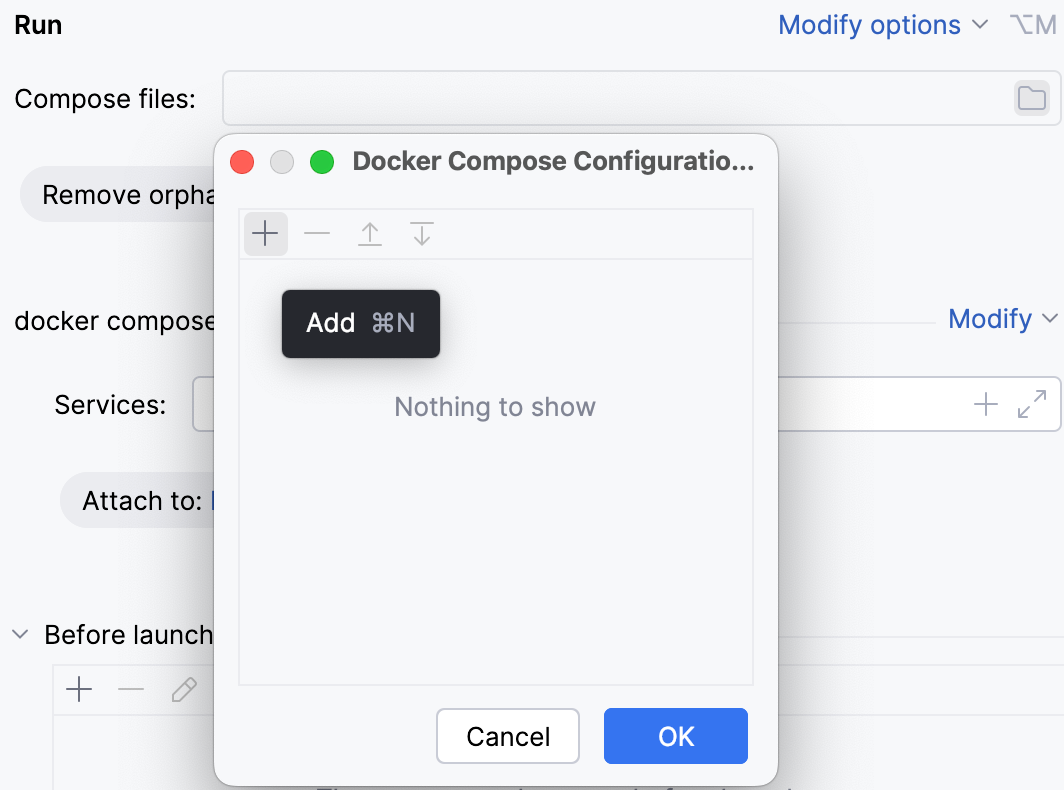
Task: Browse for compose files using the folder icon
Action: point(1031,97)
